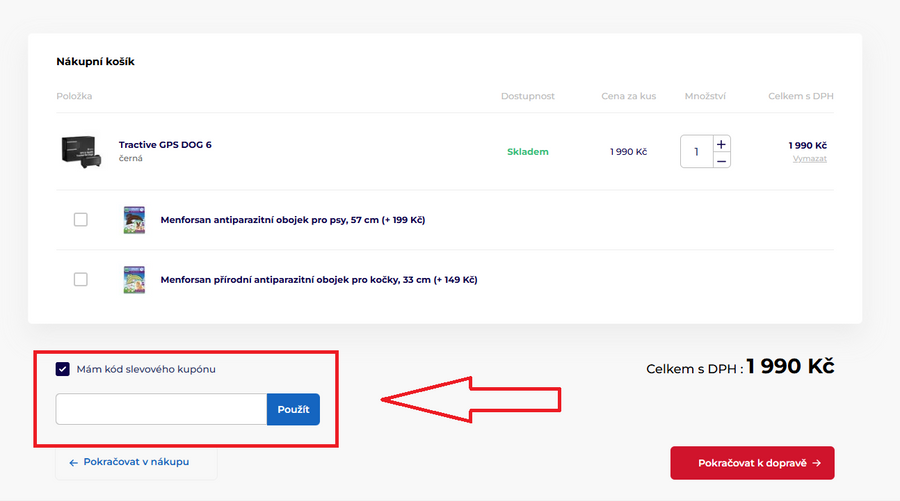Viewport: 900px width, 501px height.
Task: Click the Menforsan přírodní obojek pro kočky text
Action: (318, 280)
